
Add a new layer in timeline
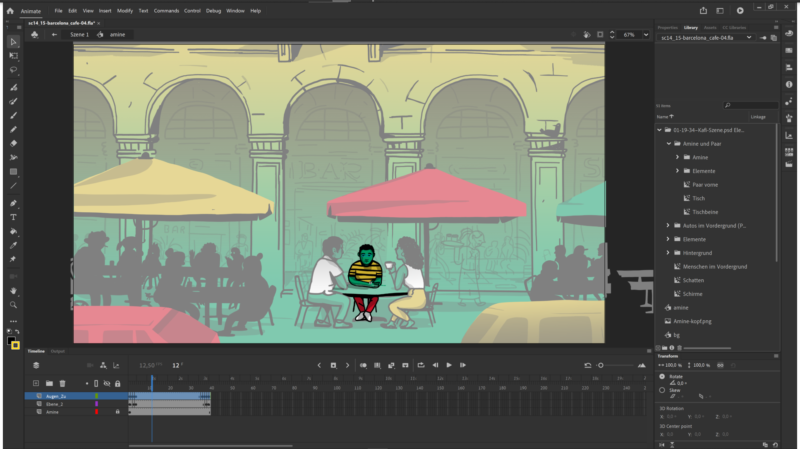36,383
